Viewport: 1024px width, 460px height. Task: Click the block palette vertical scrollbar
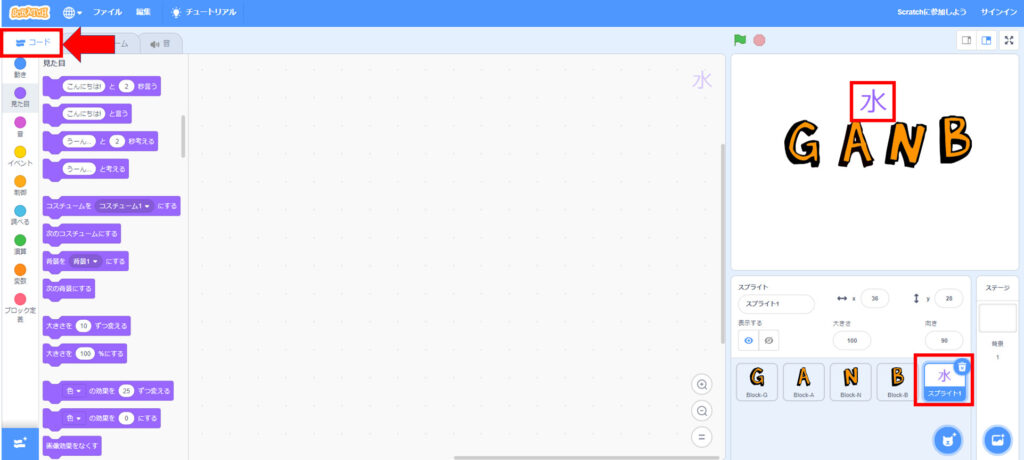tap(184, 136)
